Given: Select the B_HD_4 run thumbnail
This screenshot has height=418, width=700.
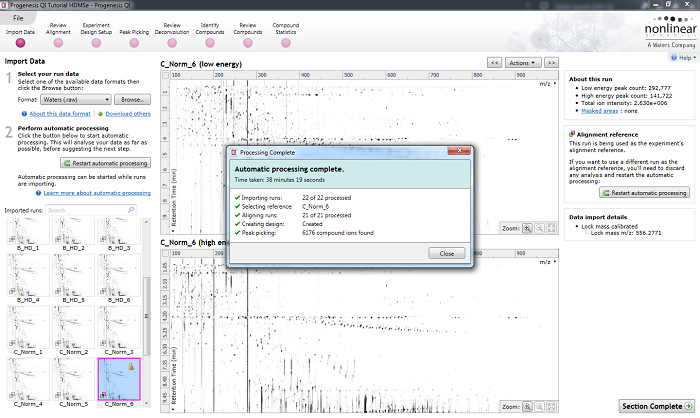Looking at the screenshot, I should pyautogui.click(x=28, y=275).
